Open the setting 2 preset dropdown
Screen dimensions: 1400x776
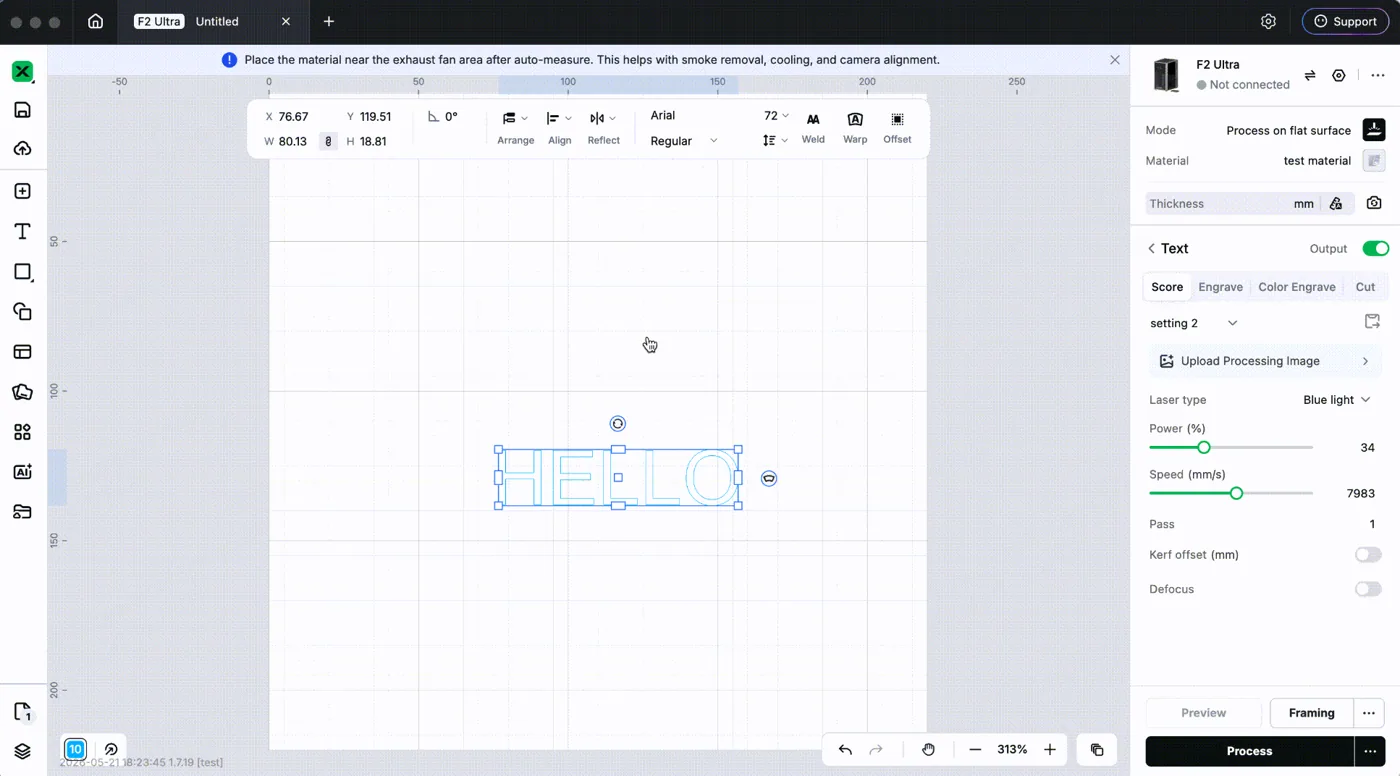point(1194,323)
